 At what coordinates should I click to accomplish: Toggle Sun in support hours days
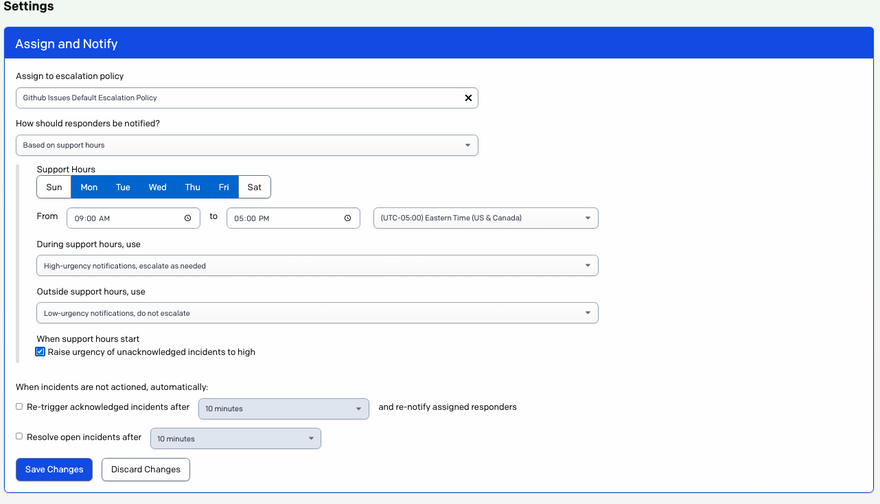click(x=54, y=187)
